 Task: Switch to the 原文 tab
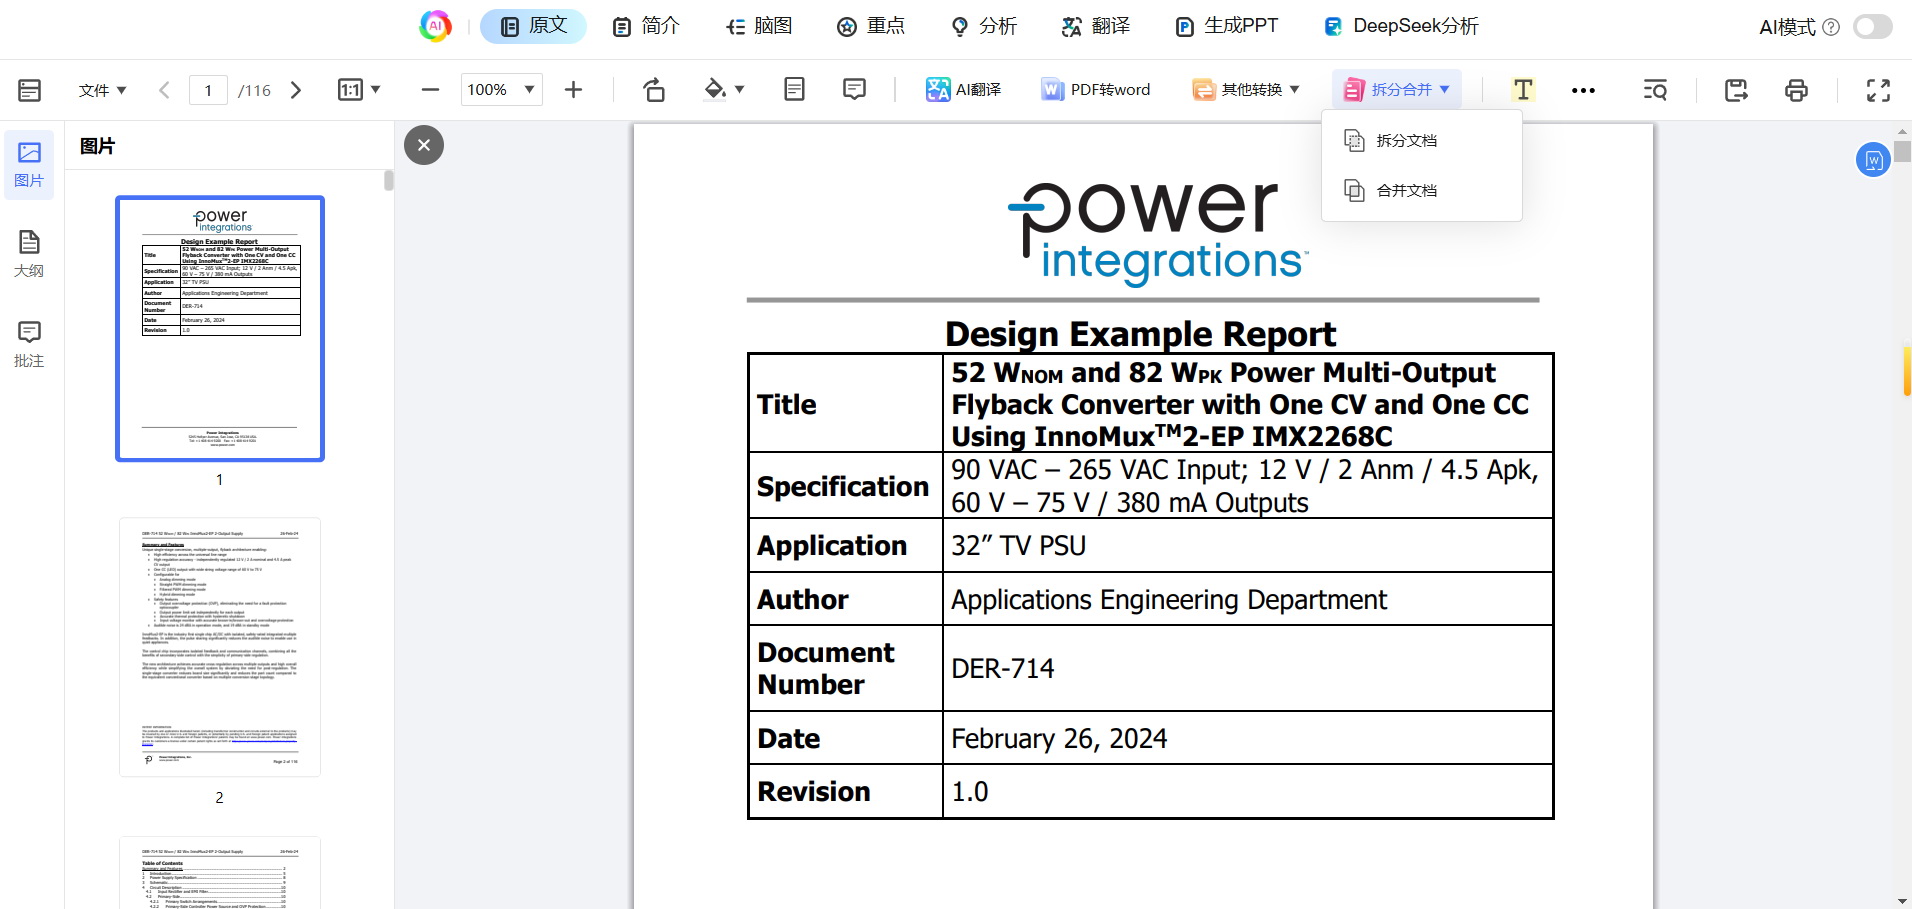click(533, 26)
